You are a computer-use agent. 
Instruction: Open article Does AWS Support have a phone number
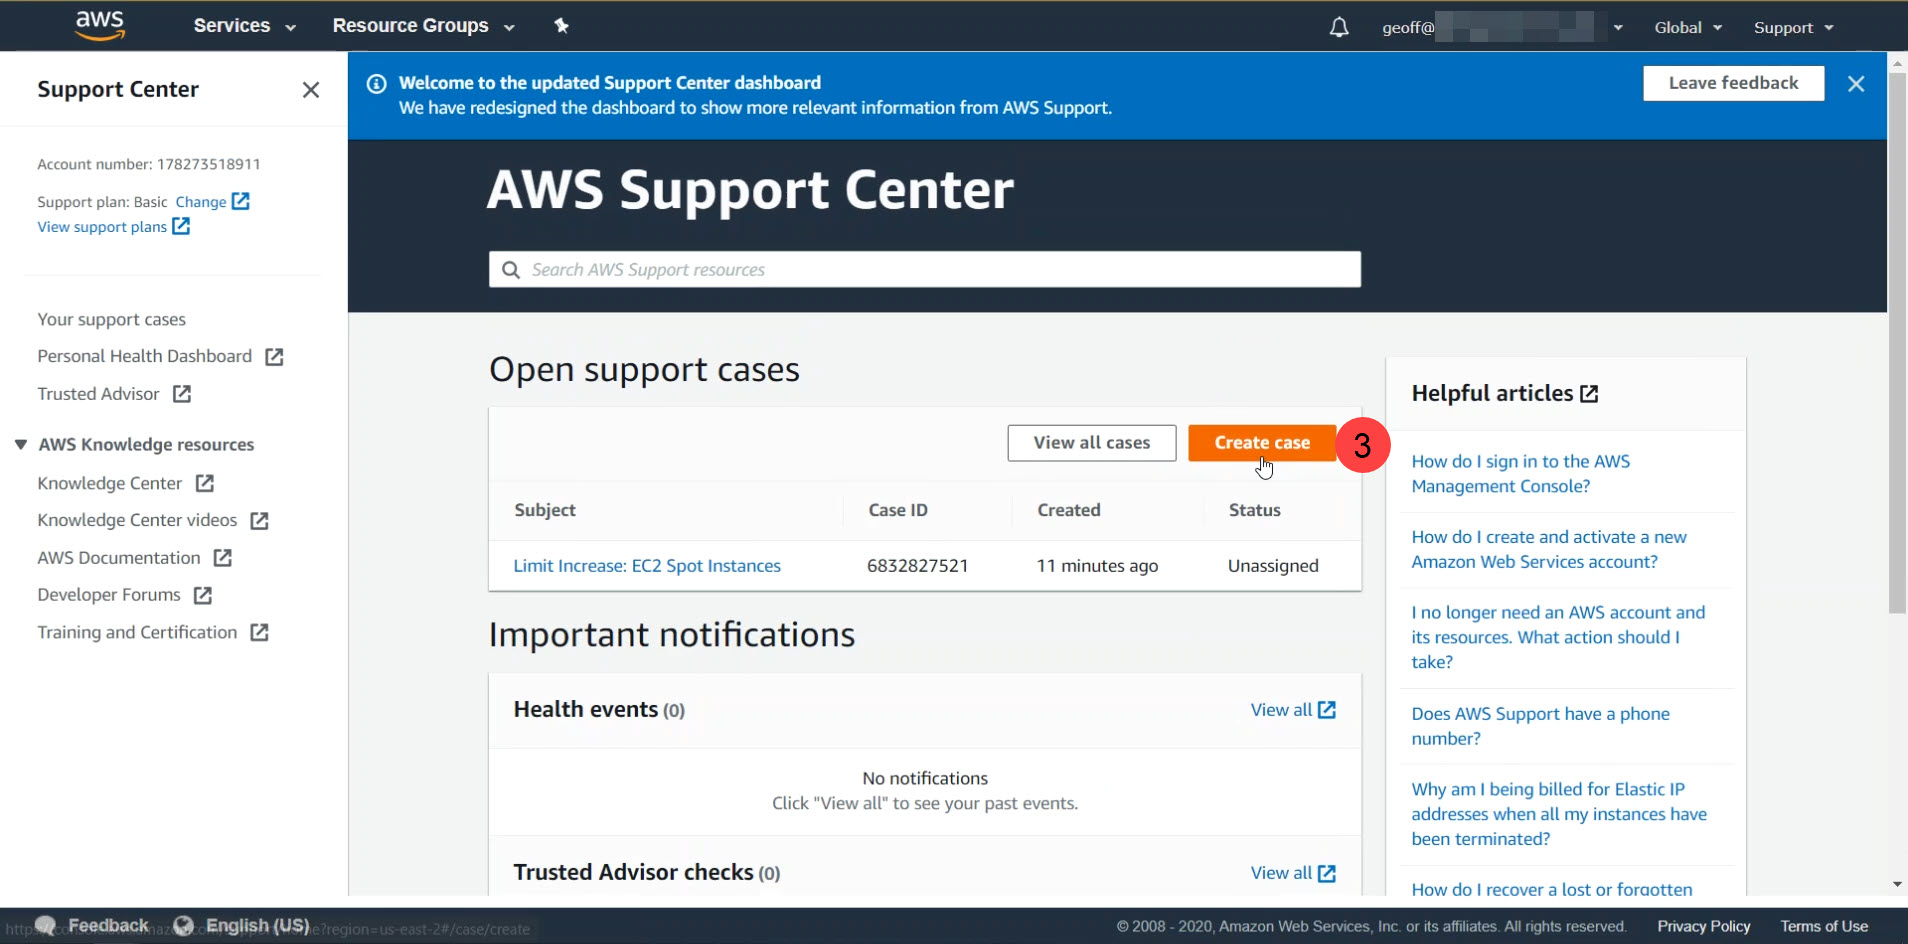1540,726
